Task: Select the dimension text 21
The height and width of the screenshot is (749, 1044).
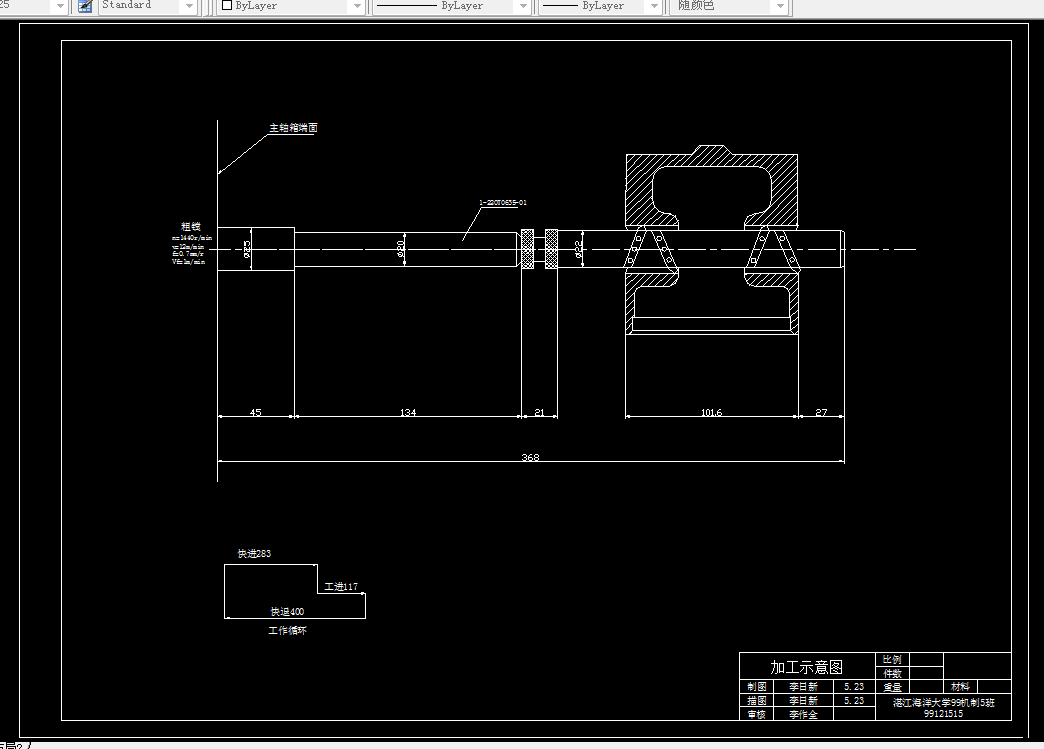Action: click(539, 412)
